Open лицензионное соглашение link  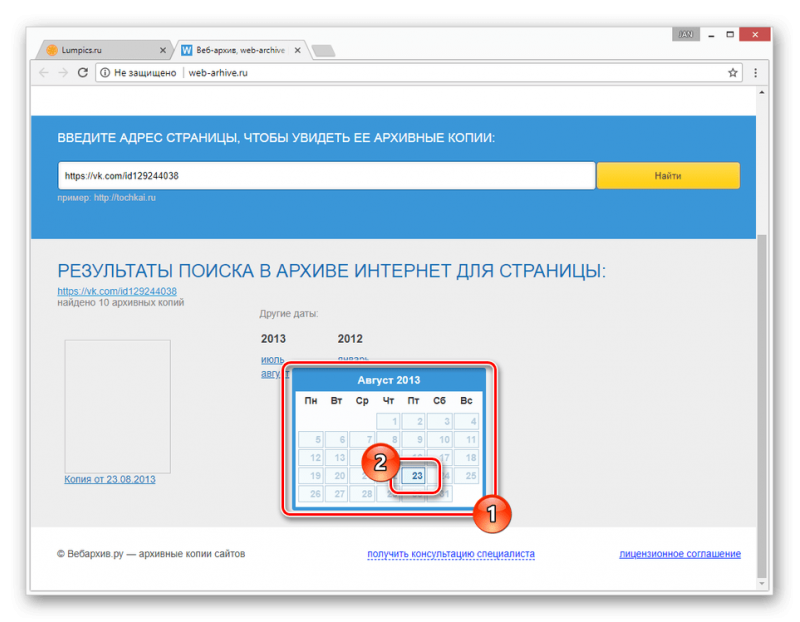click(680, 554)
